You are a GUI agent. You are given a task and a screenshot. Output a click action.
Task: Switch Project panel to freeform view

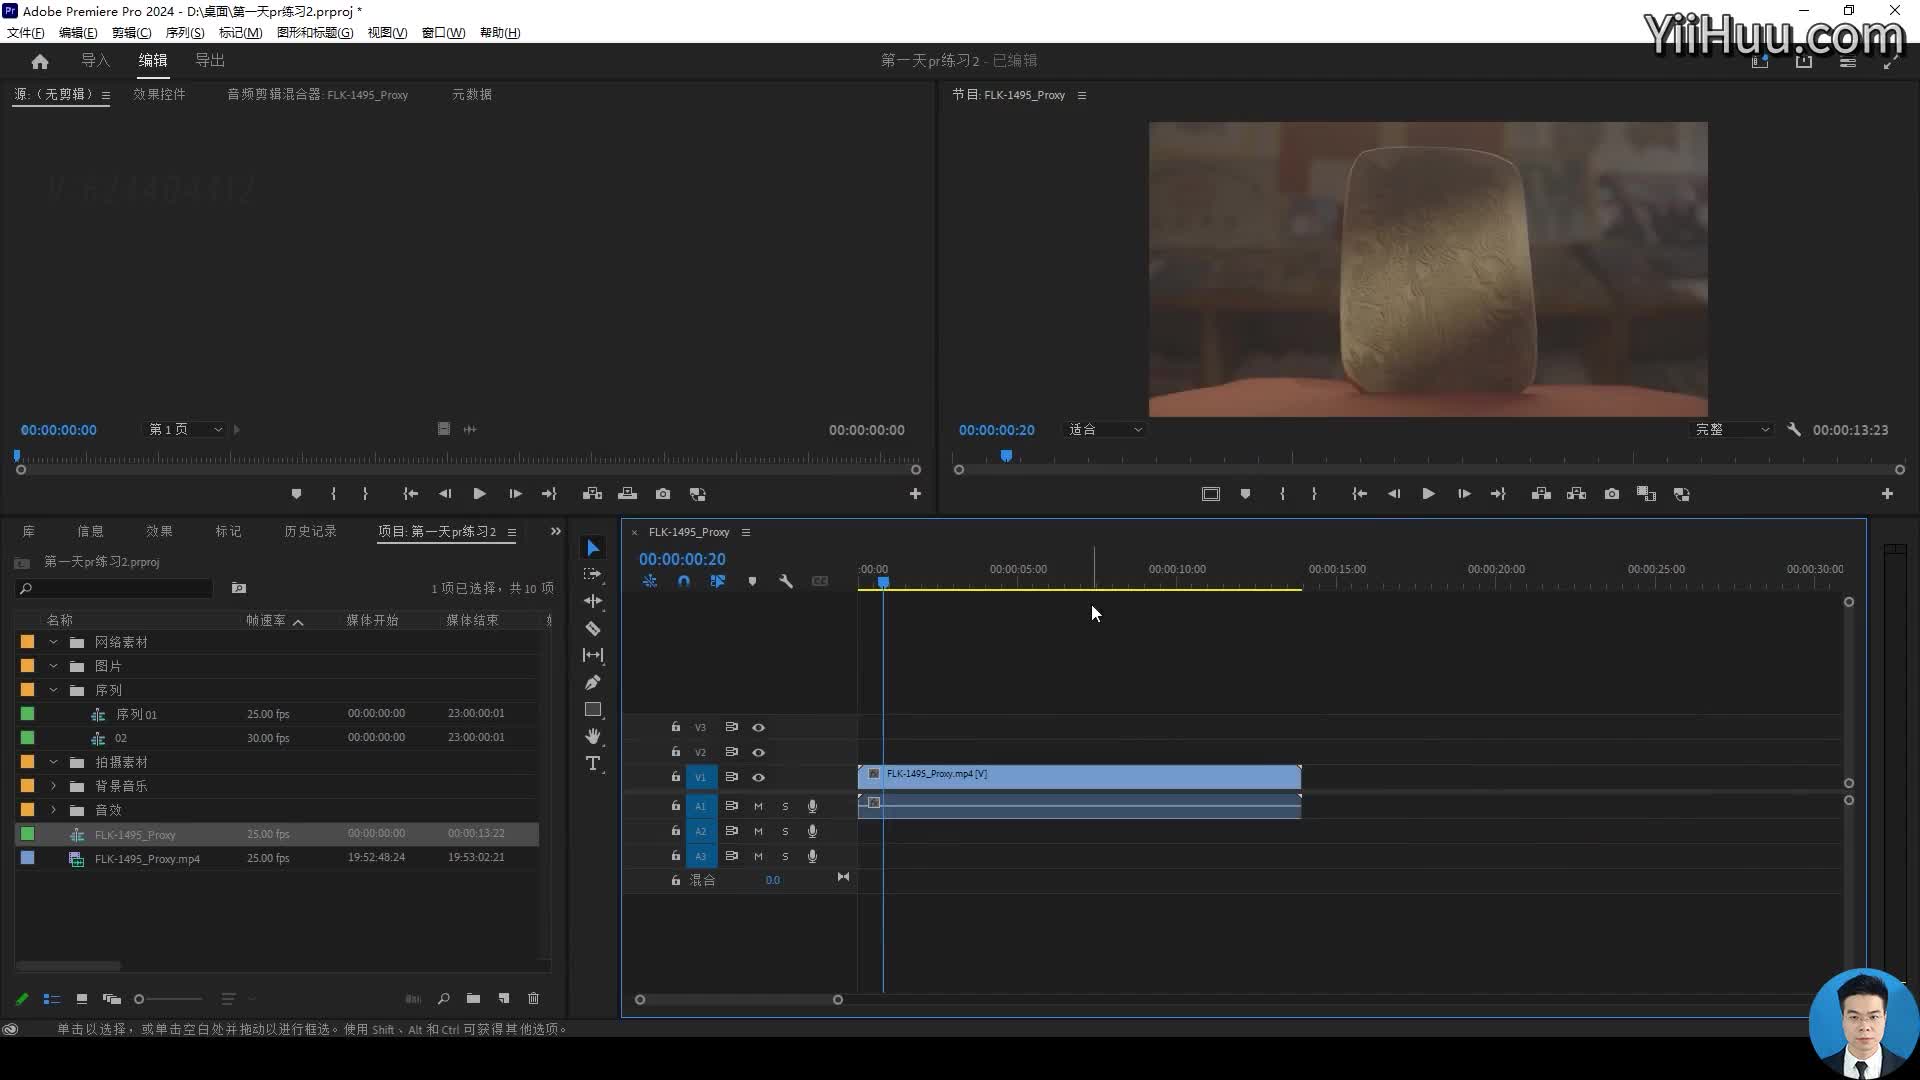coord(112,998)
